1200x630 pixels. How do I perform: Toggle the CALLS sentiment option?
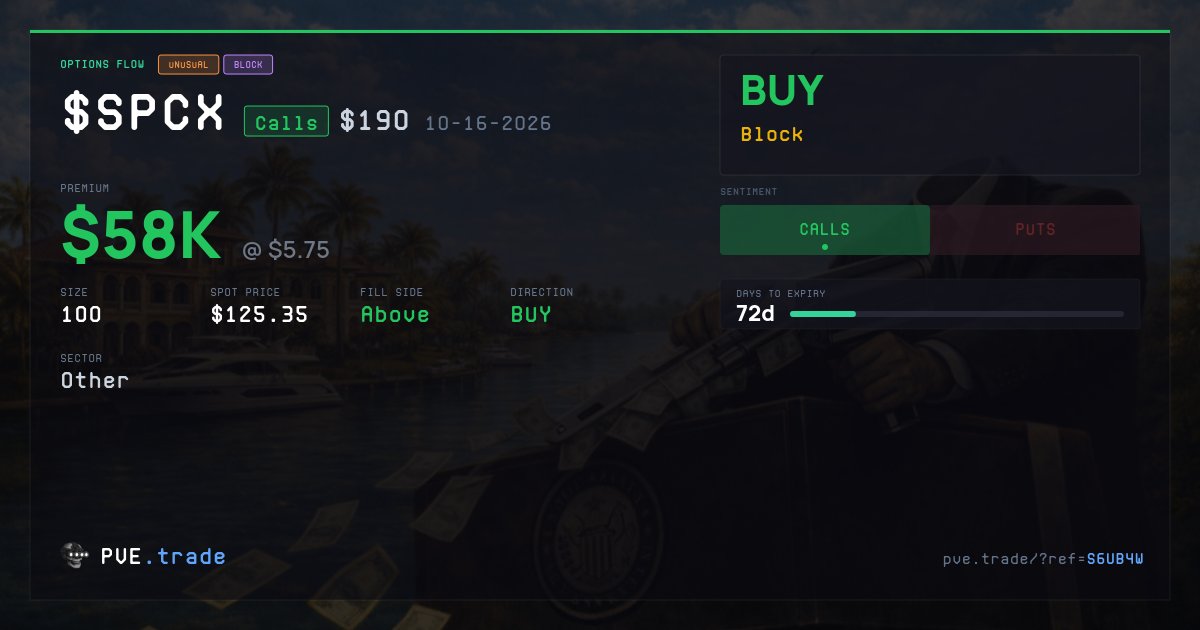tap(825, 230)
